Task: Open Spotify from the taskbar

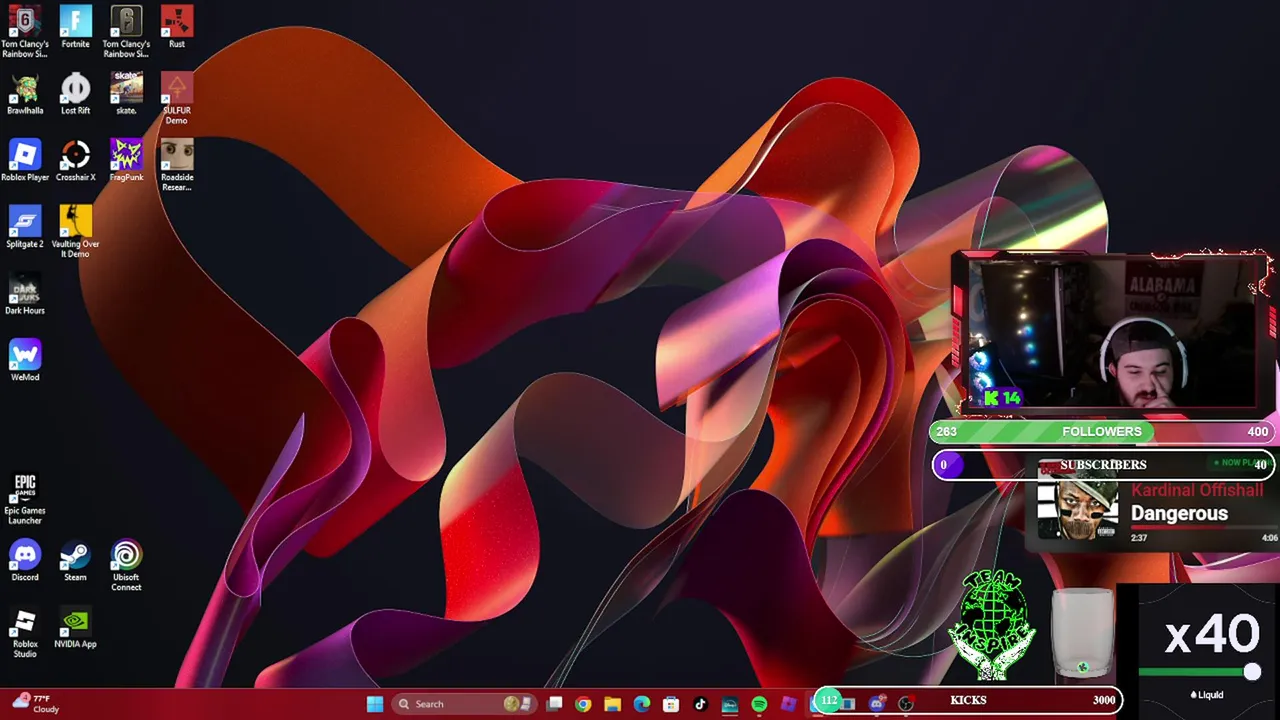Action: tap(759, 704)
